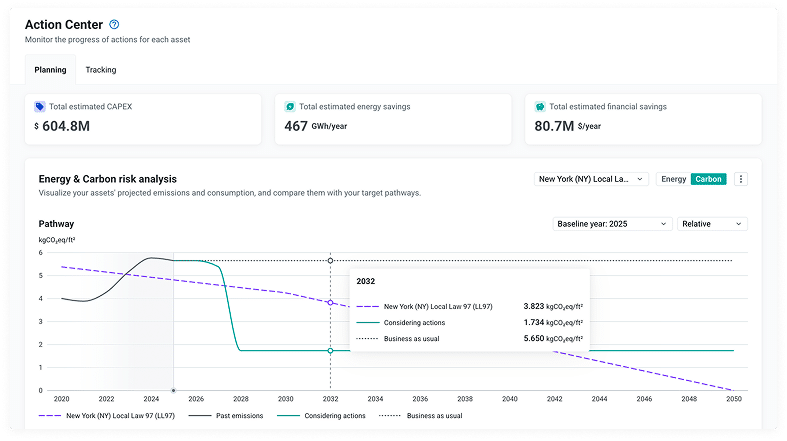This screenshot has height=441, width=787.
Task: Click the financial savings piggy bank icon
Action: pos(540,106)
